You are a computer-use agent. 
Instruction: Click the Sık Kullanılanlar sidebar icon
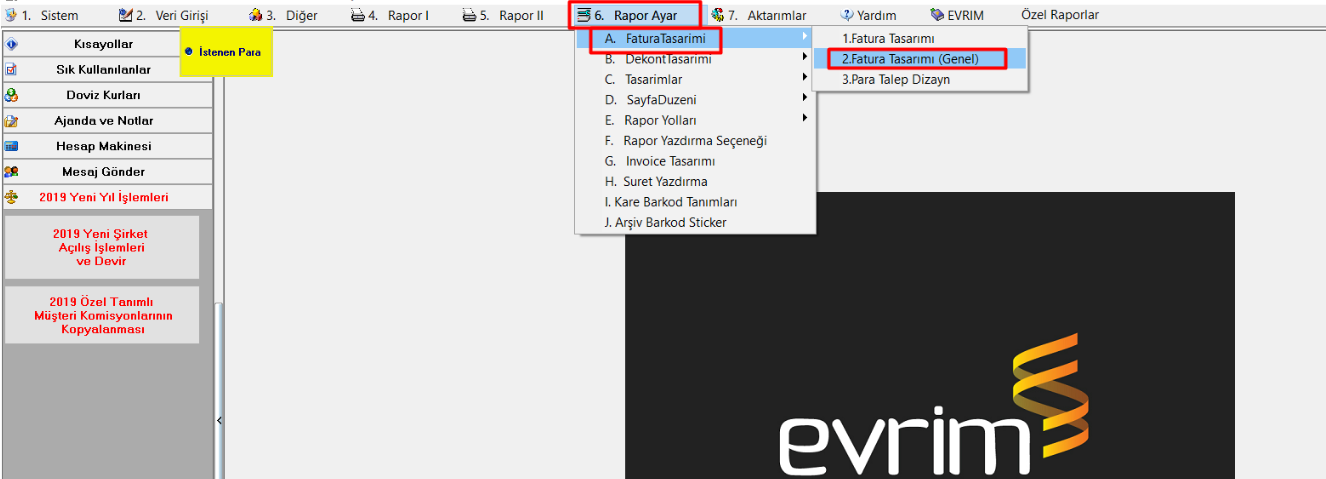click(x=12, y=70)
